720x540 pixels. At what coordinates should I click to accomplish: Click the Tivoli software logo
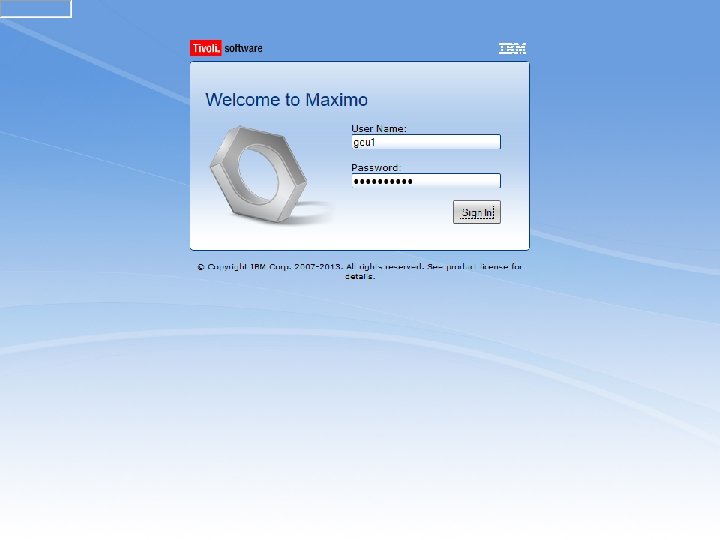[x=226, y=48]
